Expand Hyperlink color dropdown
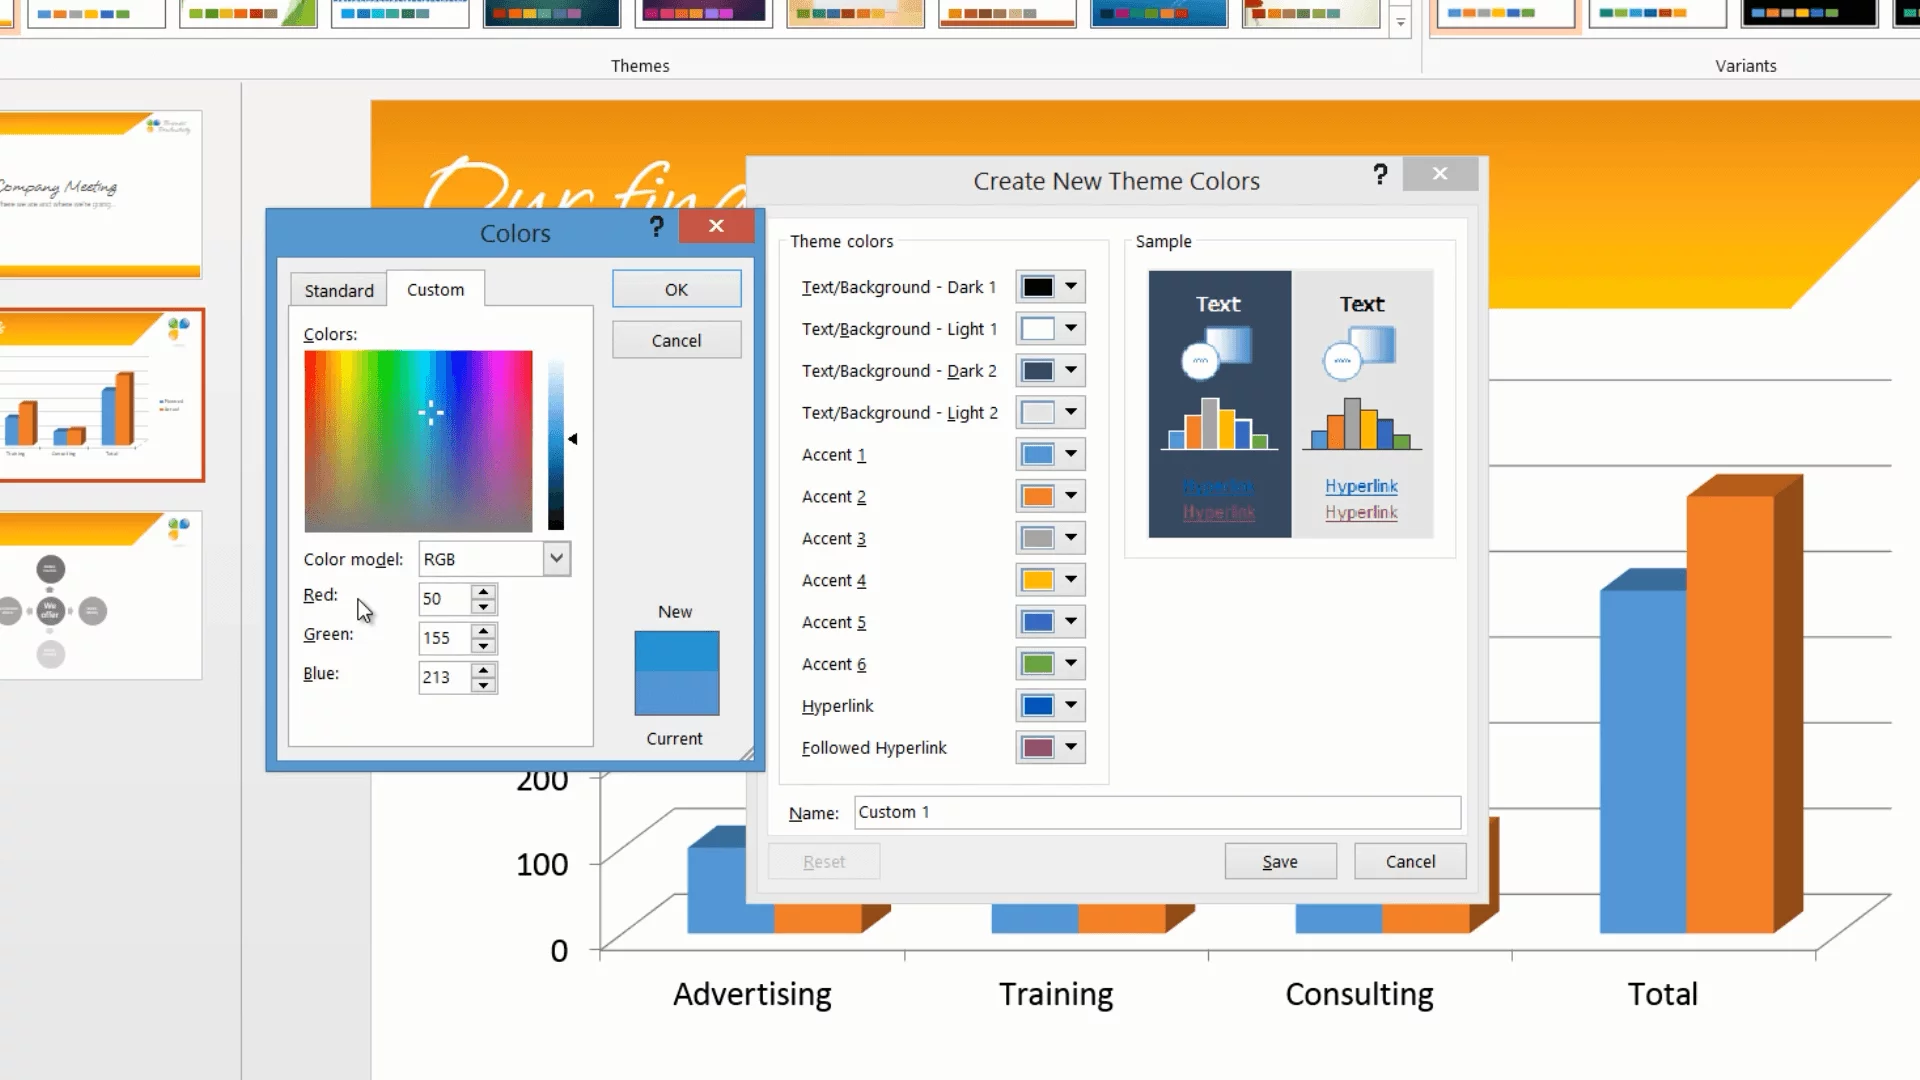Image resolution: width=1920 pixels, height=1080 pixels. coord(1071,705)
